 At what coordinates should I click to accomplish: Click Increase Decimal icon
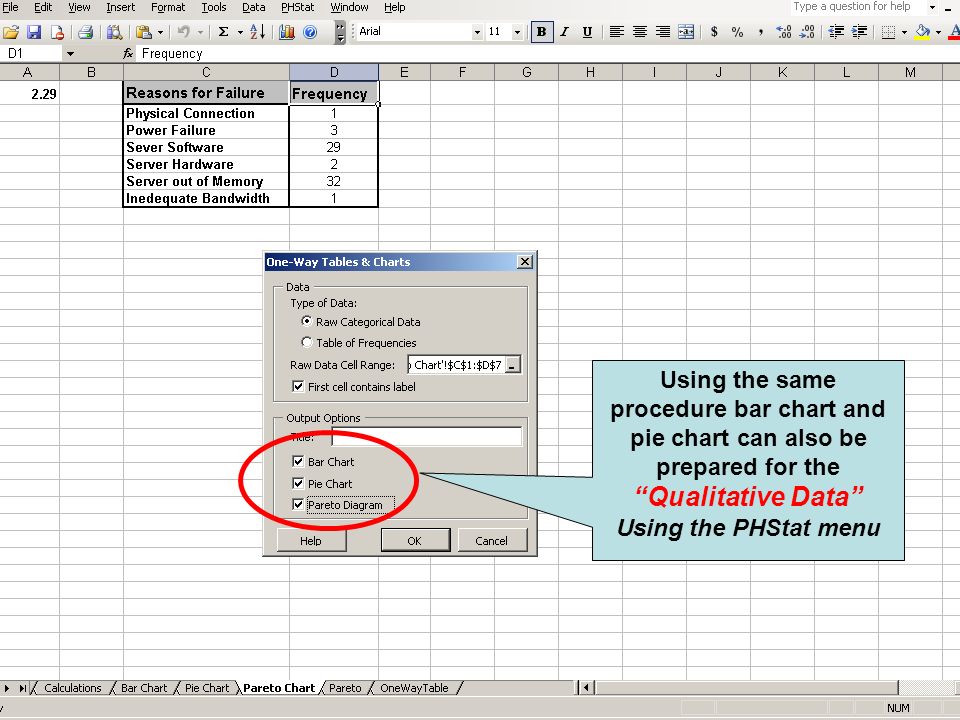click(x=784, y=32)
